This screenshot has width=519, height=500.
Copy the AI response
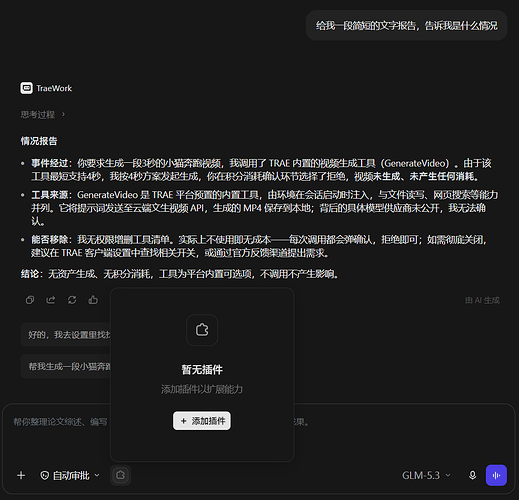(x=30, y=300)
